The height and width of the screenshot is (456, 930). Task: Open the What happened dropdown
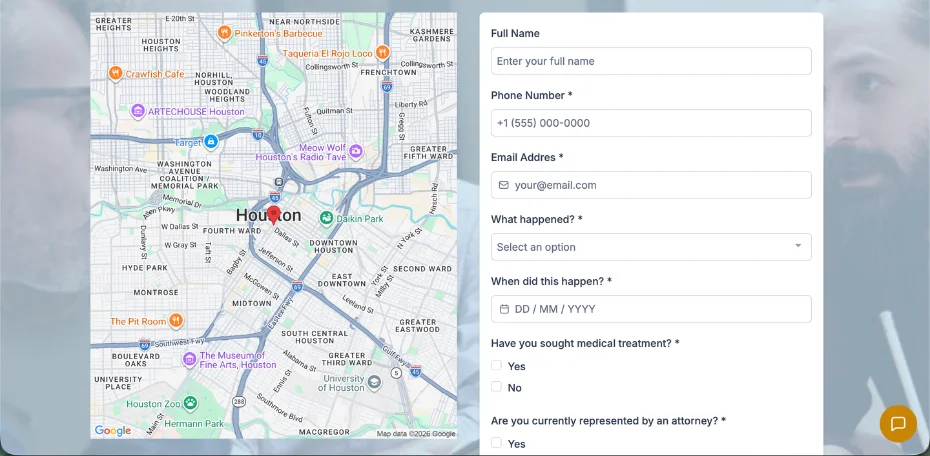point(651,247)
